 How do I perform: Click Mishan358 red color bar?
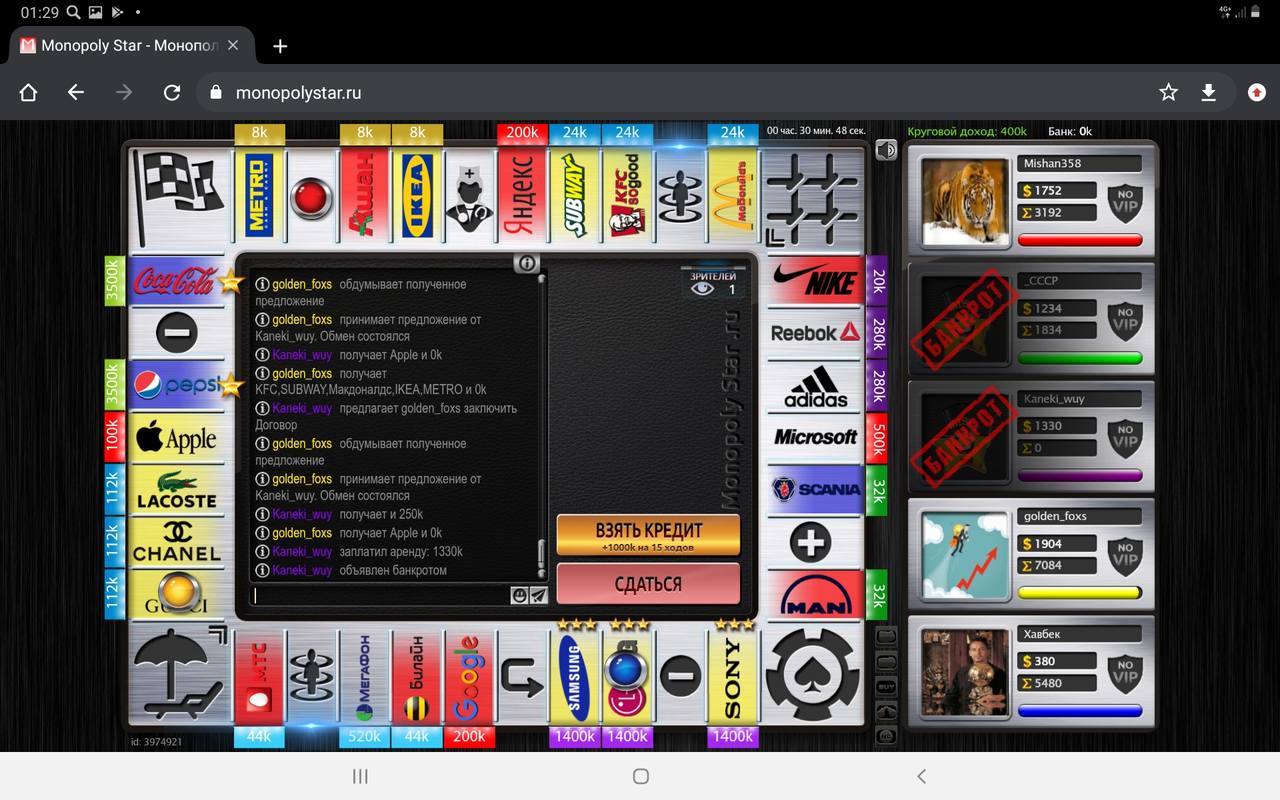point(1080,240)
